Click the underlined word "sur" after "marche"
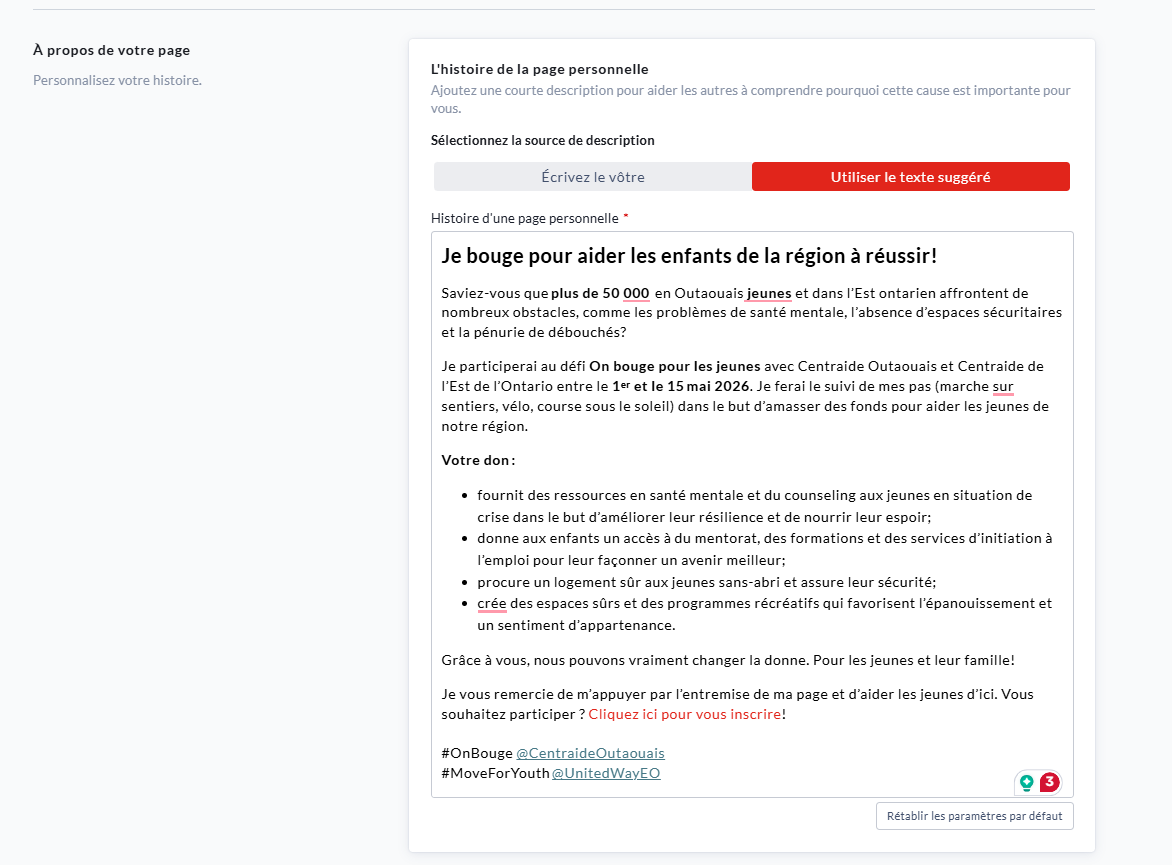This screenshot has width=1172, height=865. [x=1003, y=386]
